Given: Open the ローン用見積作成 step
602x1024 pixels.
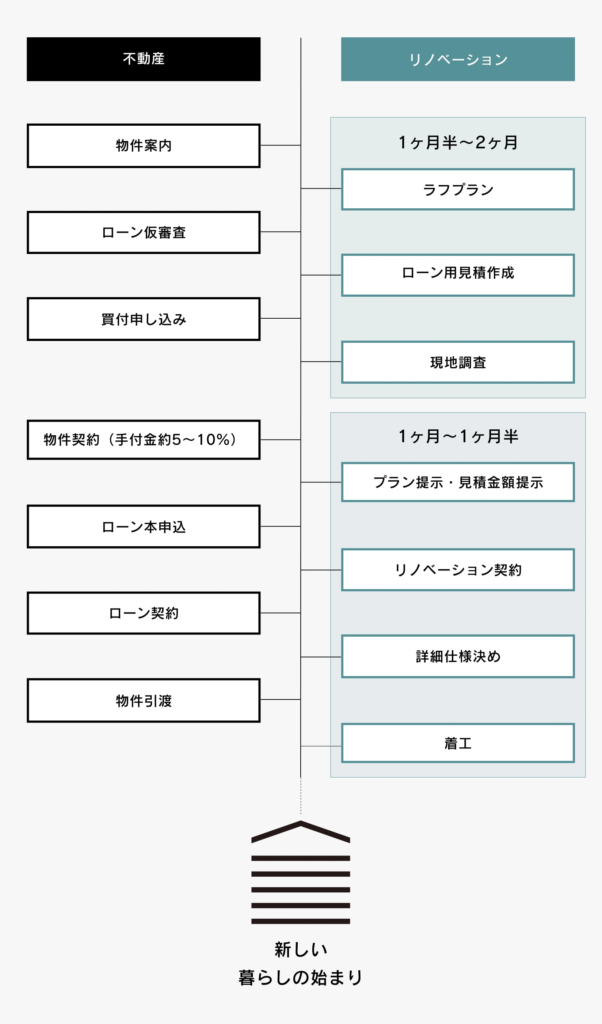Looking at the screenshot, I should point(458,275).
